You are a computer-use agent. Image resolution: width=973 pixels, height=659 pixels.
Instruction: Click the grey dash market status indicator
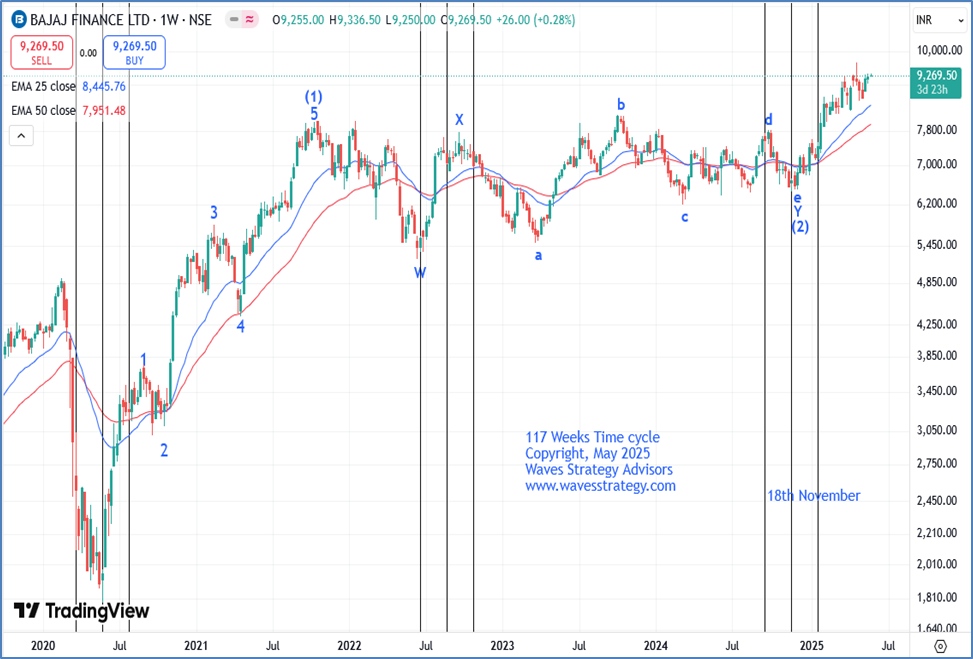pos(234,20)
